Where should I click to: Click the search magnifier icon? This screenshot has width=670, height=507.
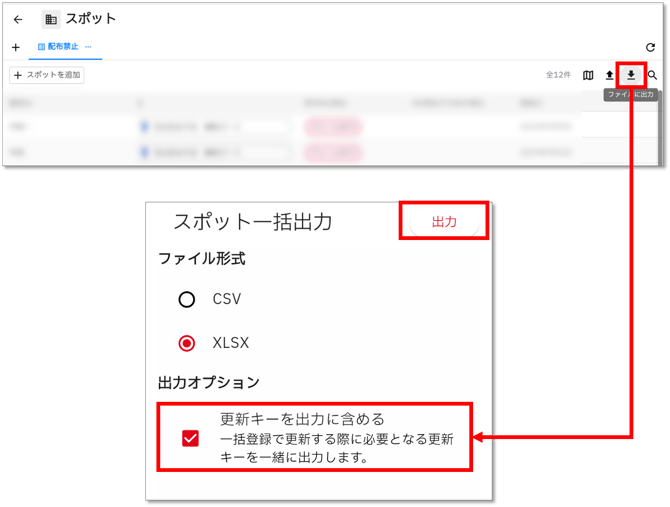652,75
